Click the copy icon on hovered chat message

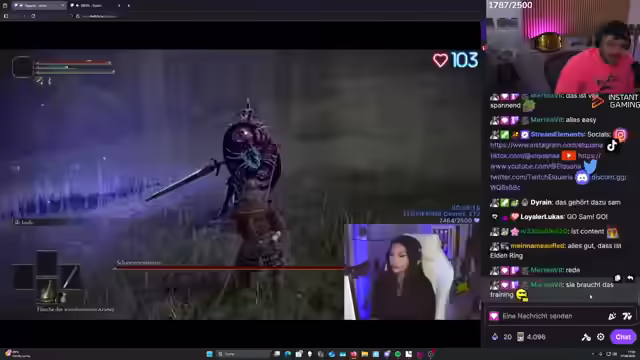618,278
